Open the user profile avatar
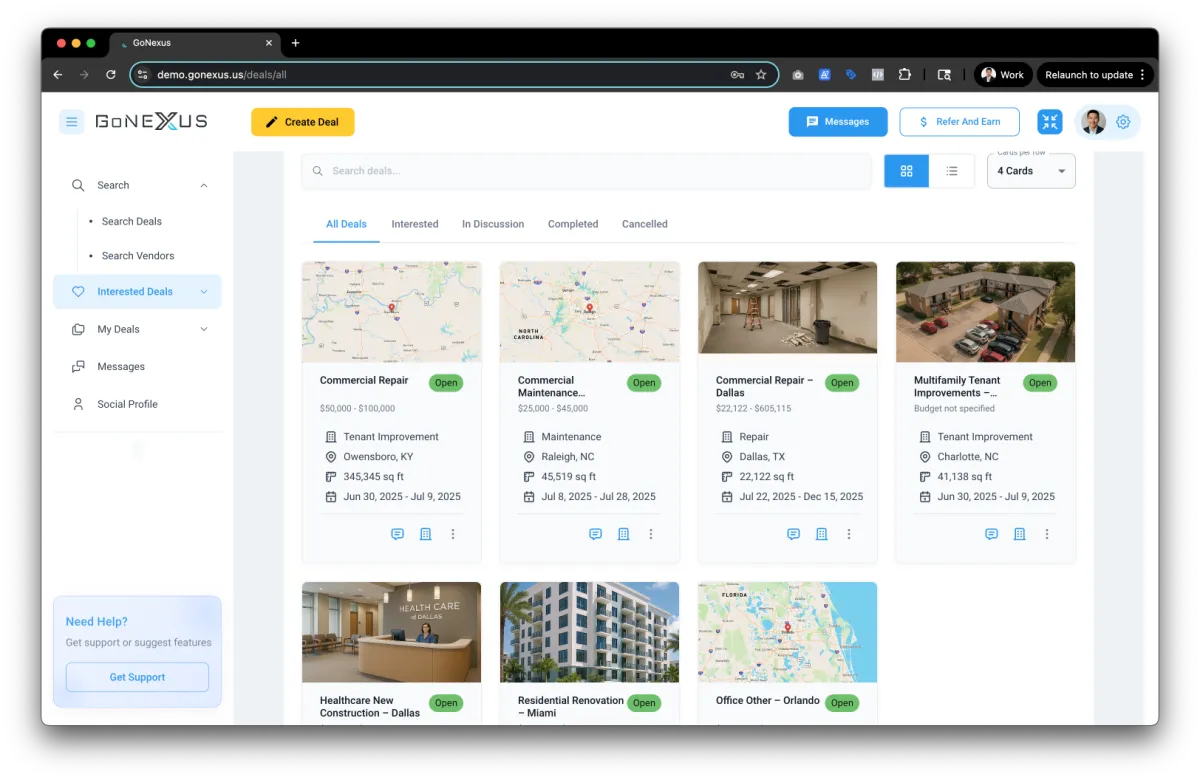The image size is (1200, 780). [x=1093, y=122]
